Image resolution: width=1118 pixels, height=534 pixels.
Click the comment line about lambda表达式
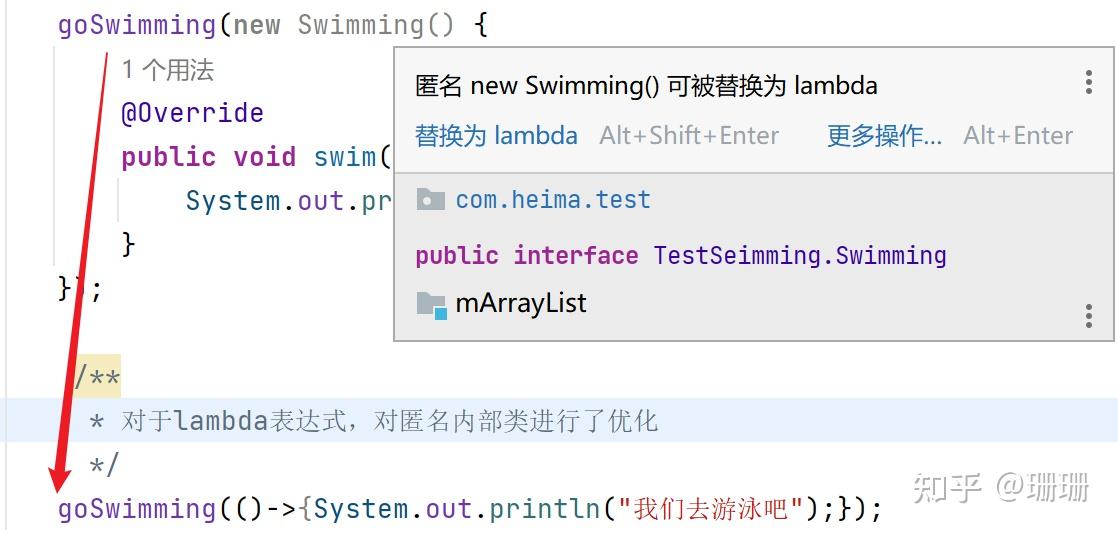[390, 421]
